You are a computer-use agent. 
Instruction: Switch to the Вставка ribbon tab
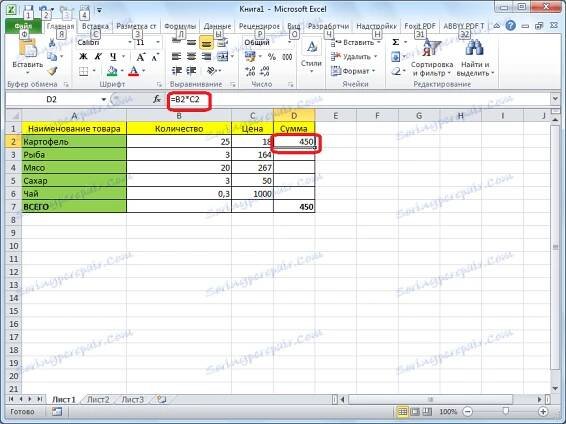[95, 26]
